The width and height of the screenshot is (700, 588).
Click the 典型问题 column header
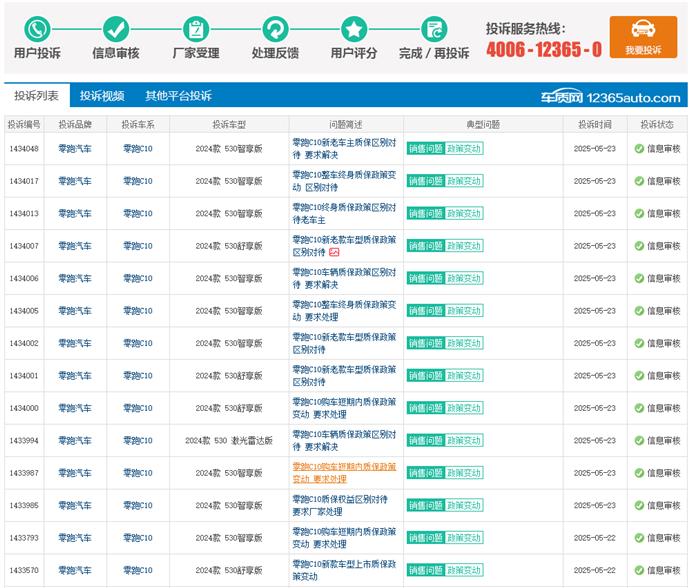point(483,125)
